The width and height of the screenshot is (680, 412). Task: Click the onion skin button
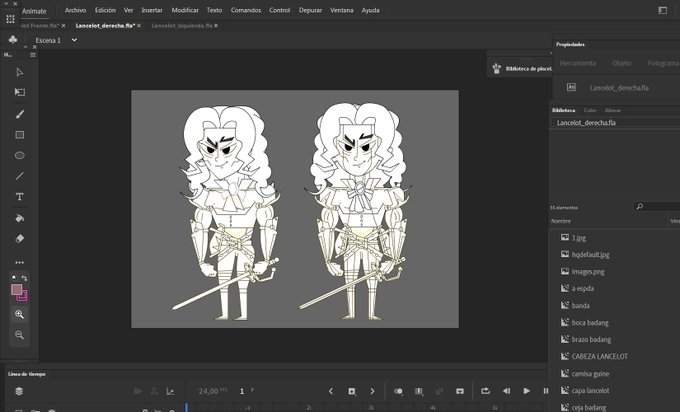tap(398, 391)
